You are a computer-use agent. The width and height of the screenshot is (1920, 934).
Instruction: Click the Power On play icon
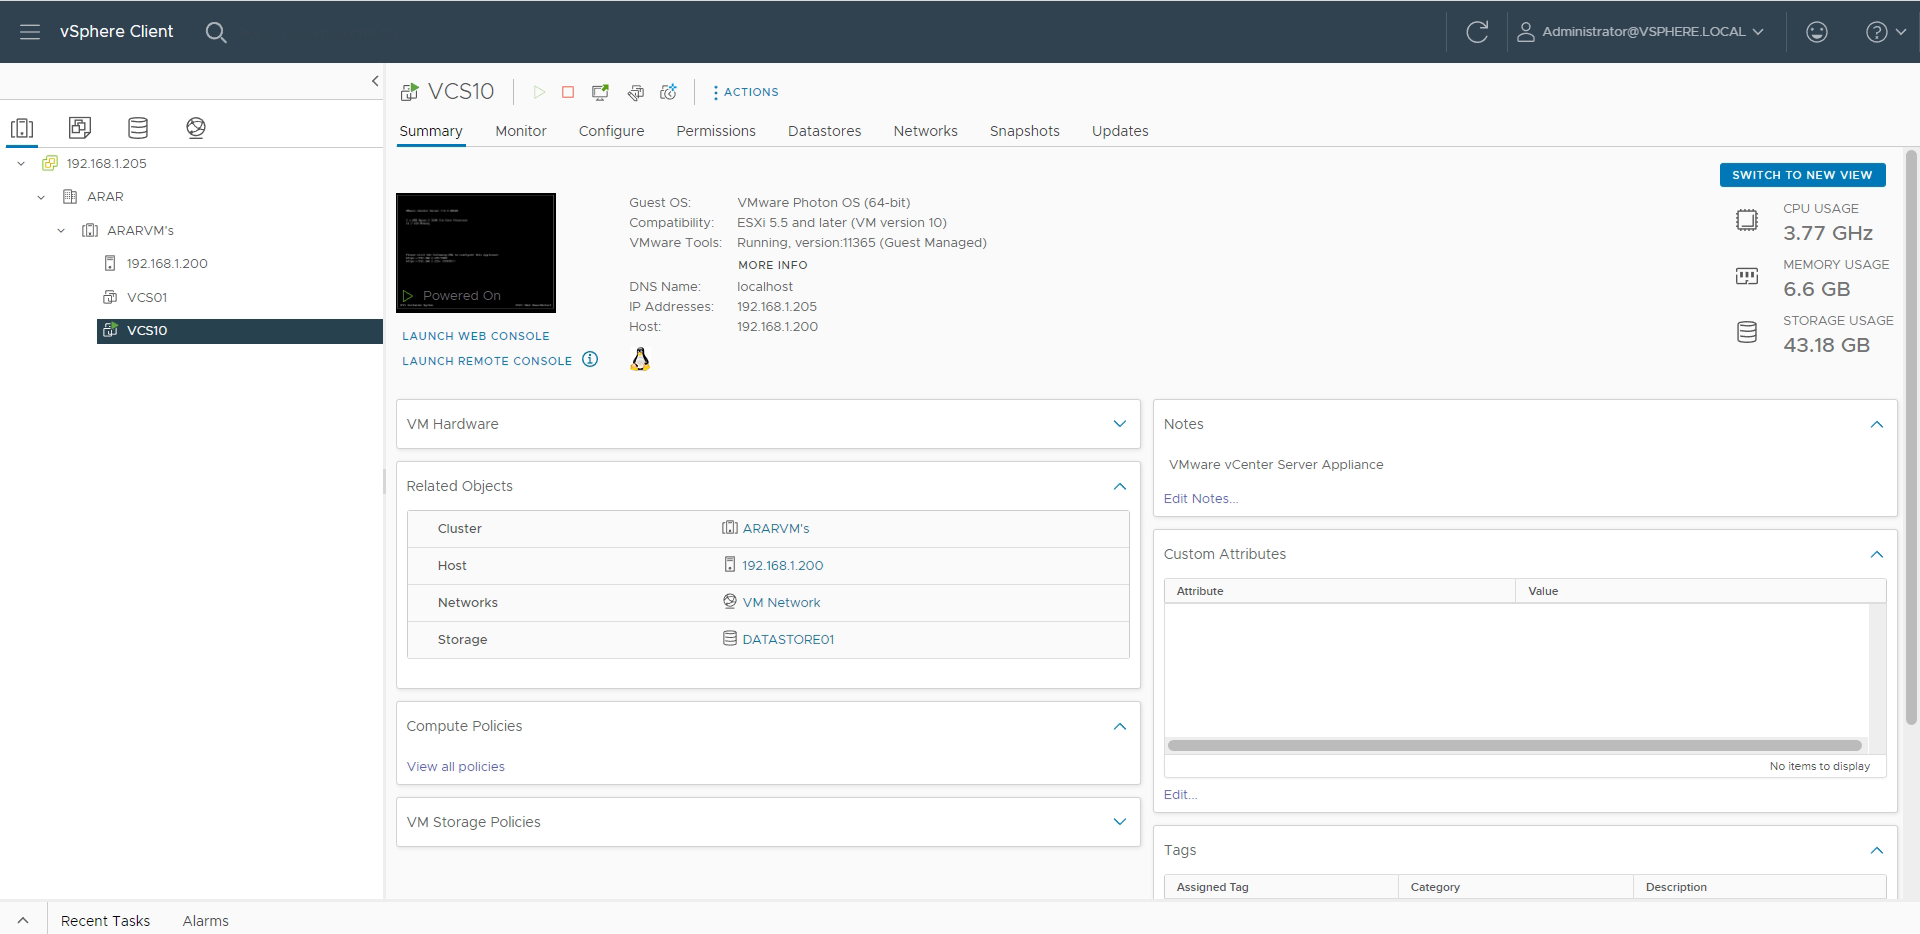point(539,92)
